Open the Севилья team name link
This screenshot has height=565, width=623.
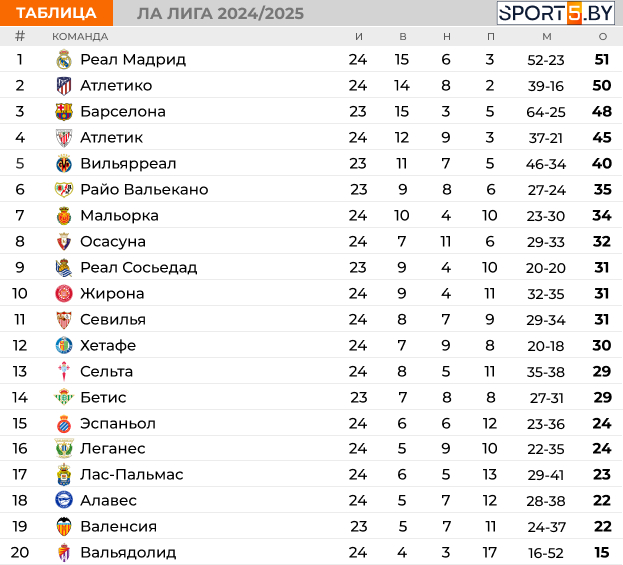(113, 320)
